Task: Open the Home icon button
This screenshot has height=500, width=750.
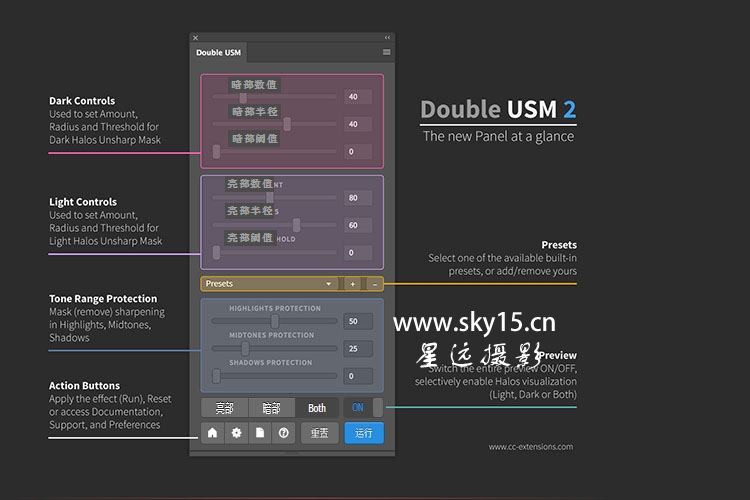Action: point(212,433)
